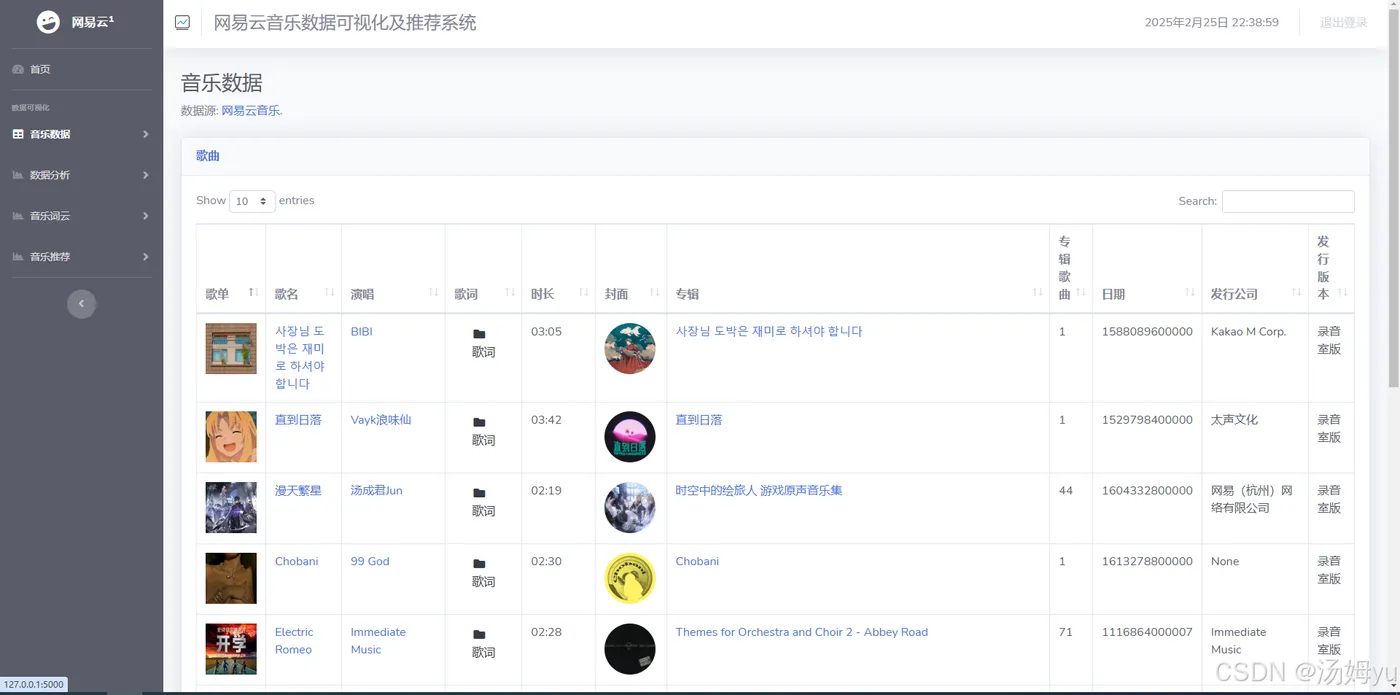
Task: Open the song link Chobani in 歌名 column
Action: pyautogui.click(x=297, y=561)
